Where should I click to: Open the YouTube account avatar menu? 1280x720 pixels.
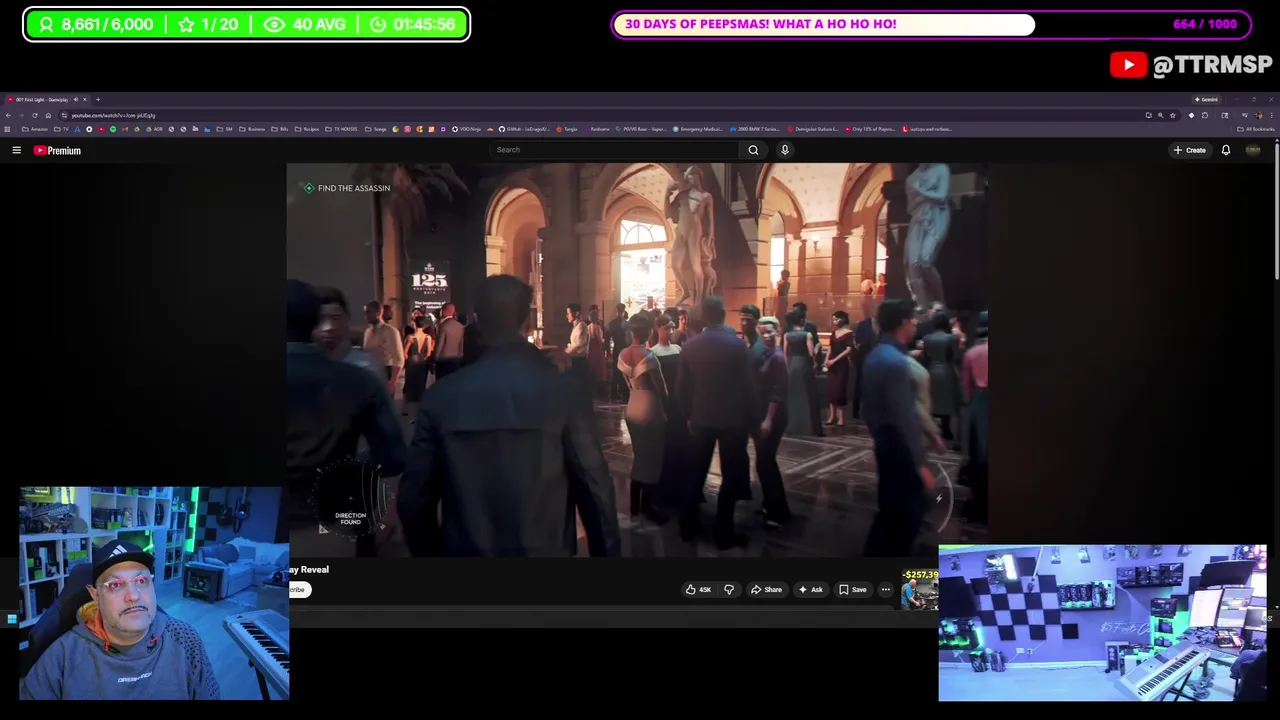tap(1253, 150)
